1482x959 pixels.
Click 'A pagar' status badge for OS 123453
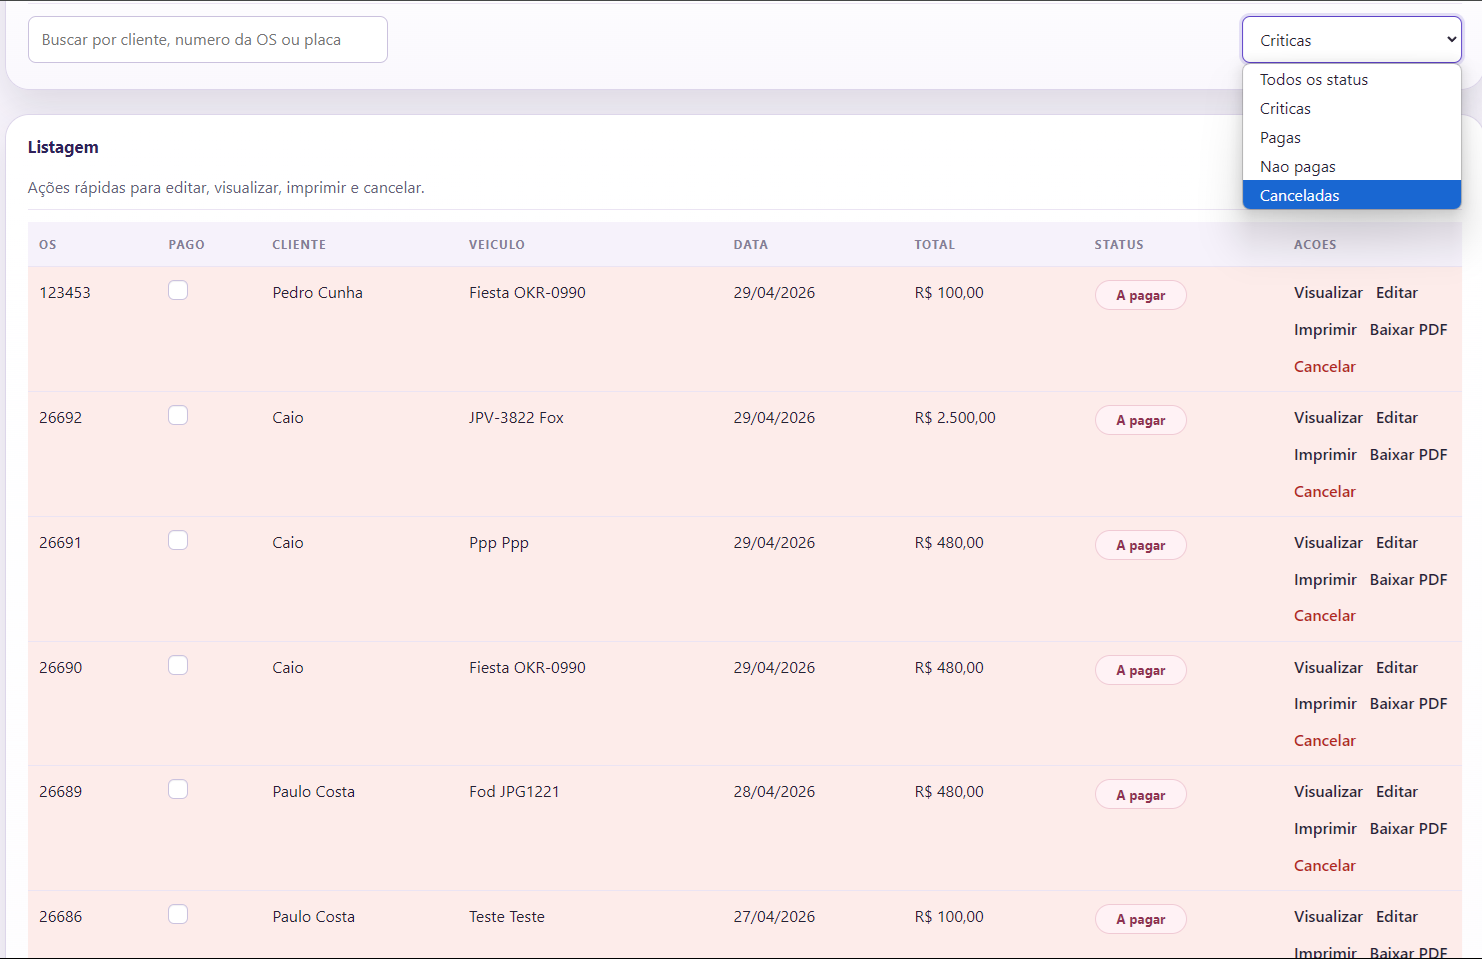pyautogui.click(x=1141, y=295)
